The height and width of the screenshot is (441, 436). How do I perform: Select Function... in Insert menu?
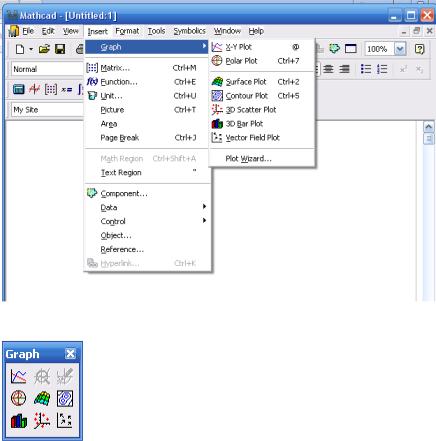[x=148, y=82]
